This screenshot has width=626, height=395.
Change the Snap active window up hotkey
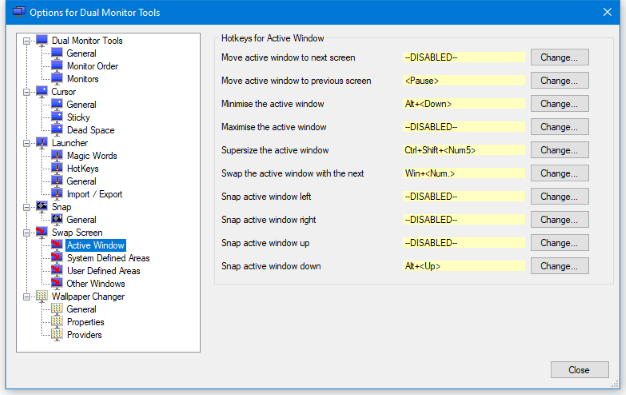pos(559,243)
